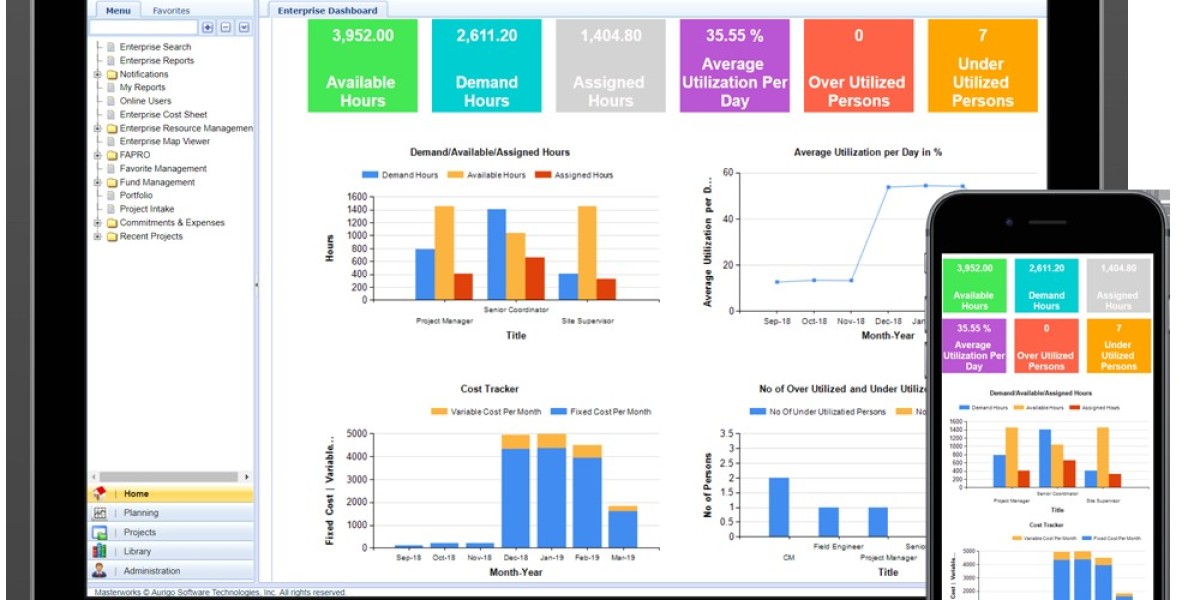The image size is (1200, 600).
Task: Switch to the Menu tab
Action: [x=118, y=11]
